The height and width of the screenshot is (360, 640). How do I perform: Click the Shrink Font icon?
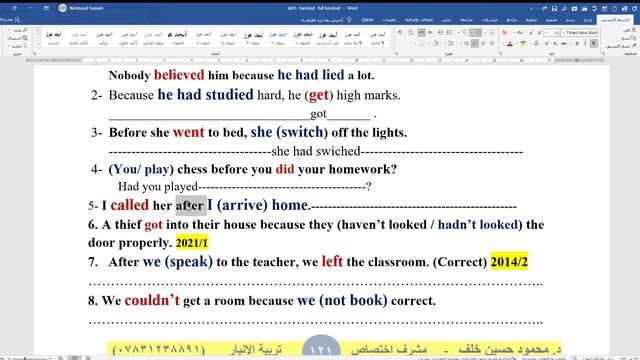[x=531, y=32]
